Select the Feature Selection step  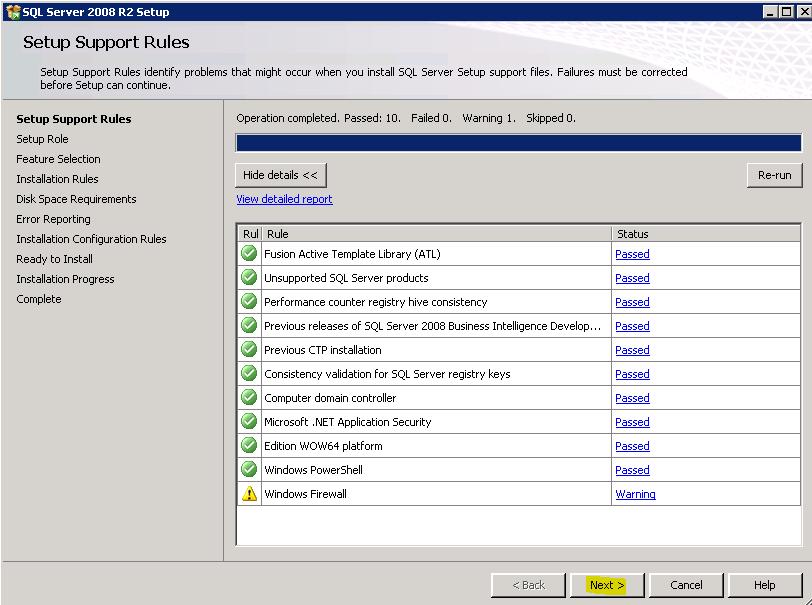point(58,159)
